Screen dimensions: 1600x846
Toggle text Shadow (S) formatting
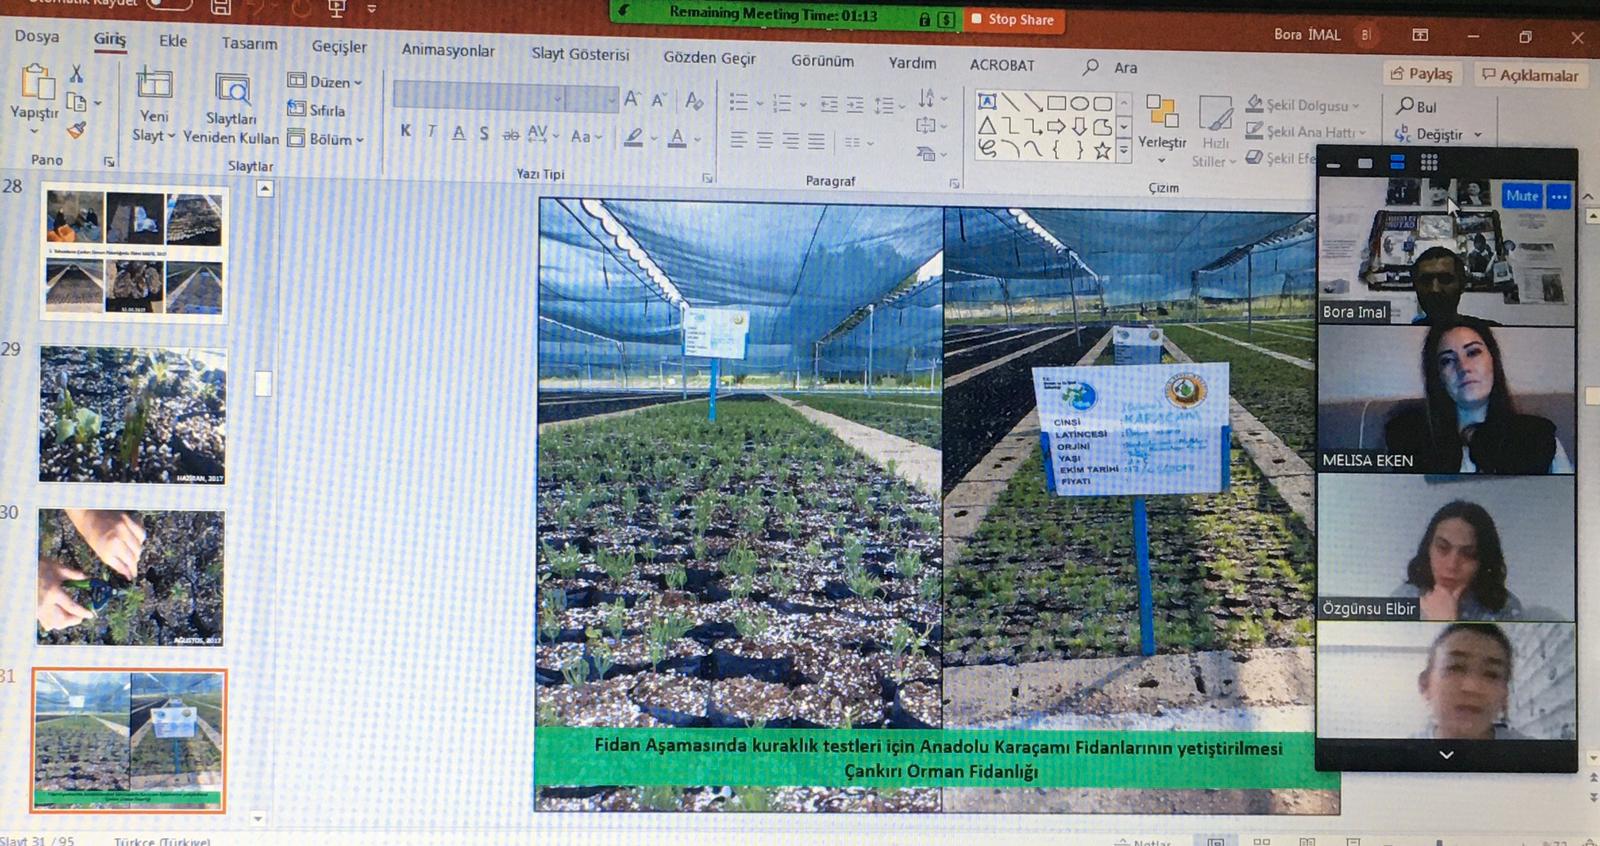(484, 133)
